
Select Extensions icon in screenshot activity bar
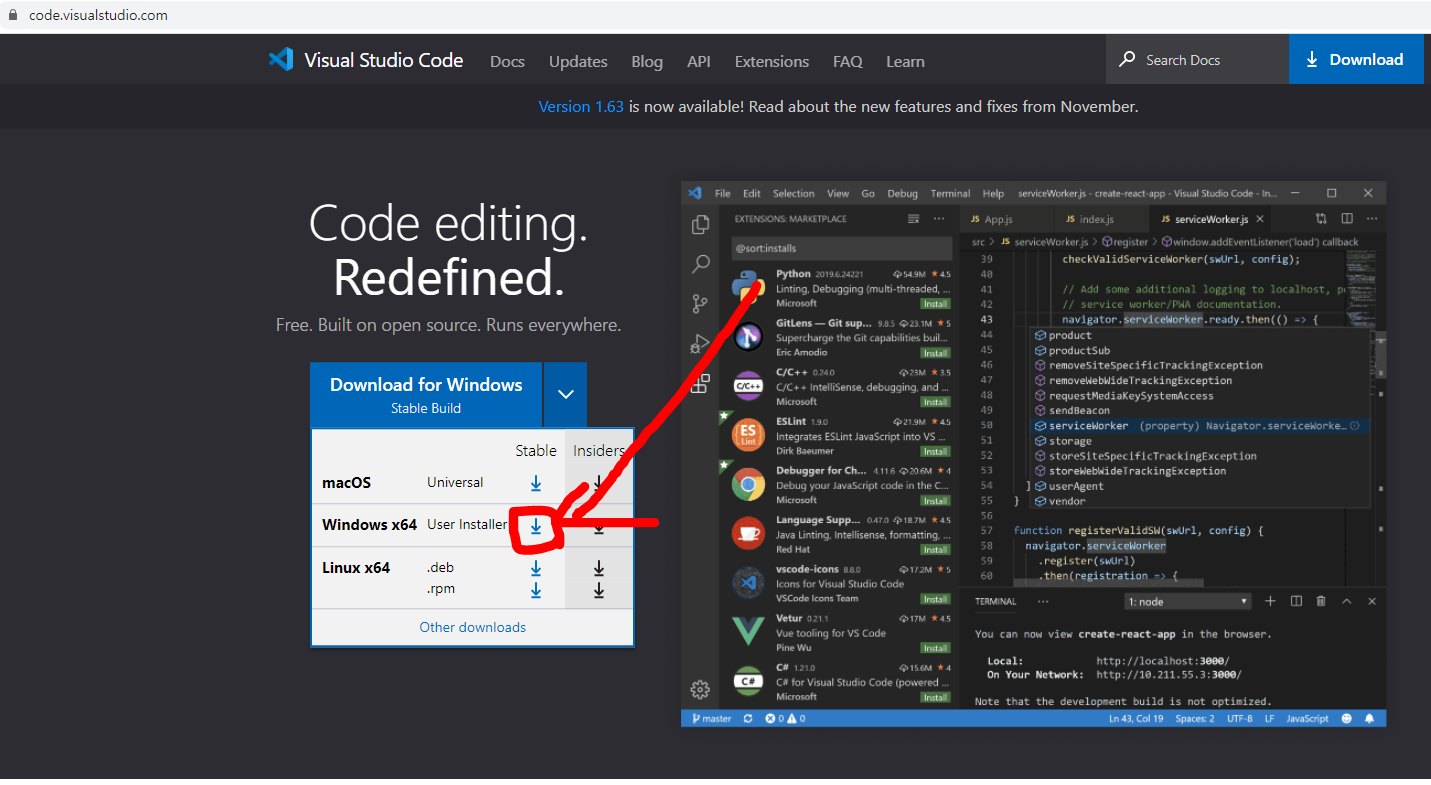[700, 383]
